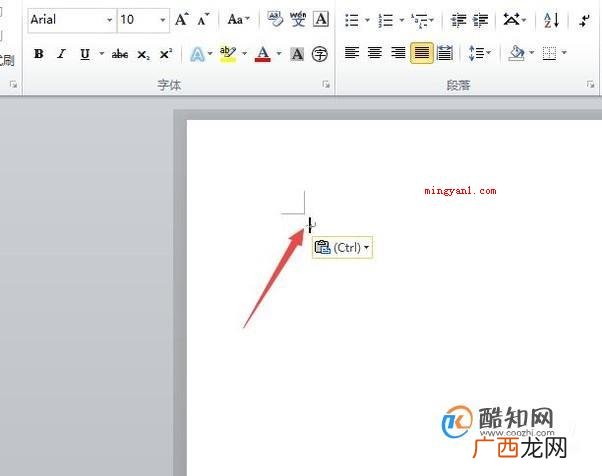Expand the underline style dropdown arrow
The width and height of the screenshot is (602, 476).
[x=102, y=53]
